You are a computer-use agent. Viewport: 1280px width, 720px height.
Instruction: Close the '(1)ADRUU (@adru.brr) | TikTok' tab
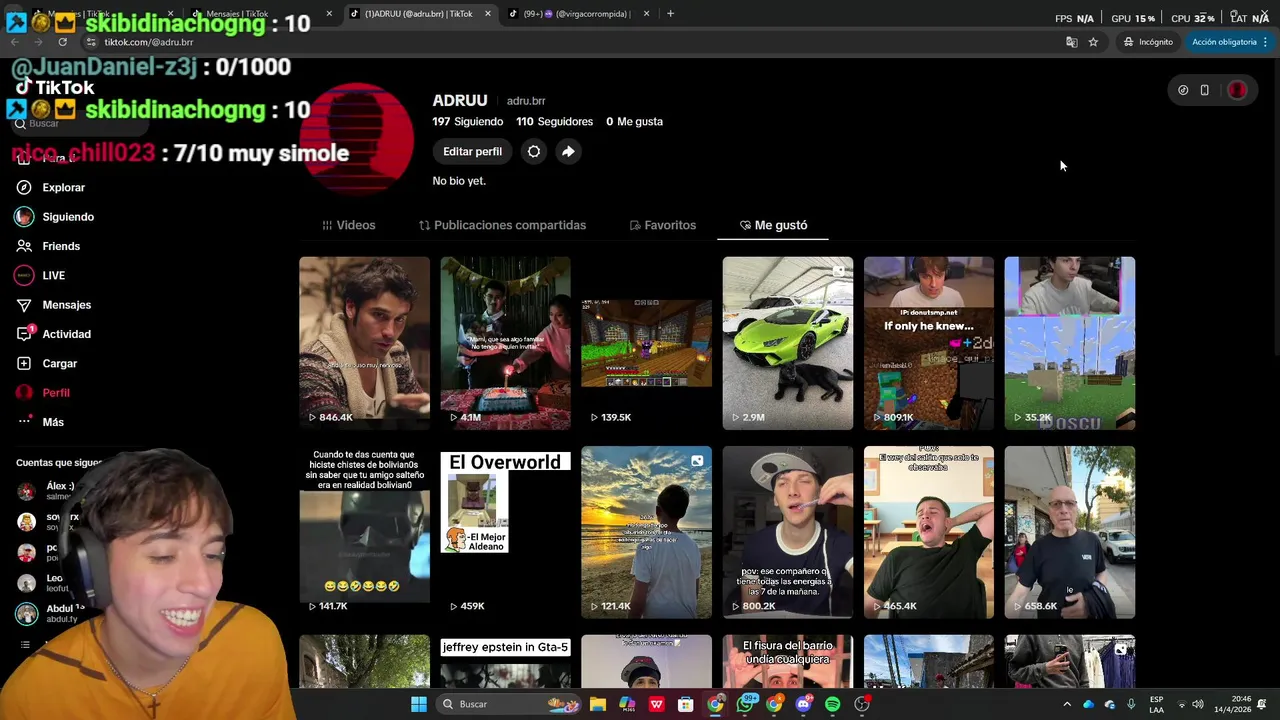[x=488, y=14]
